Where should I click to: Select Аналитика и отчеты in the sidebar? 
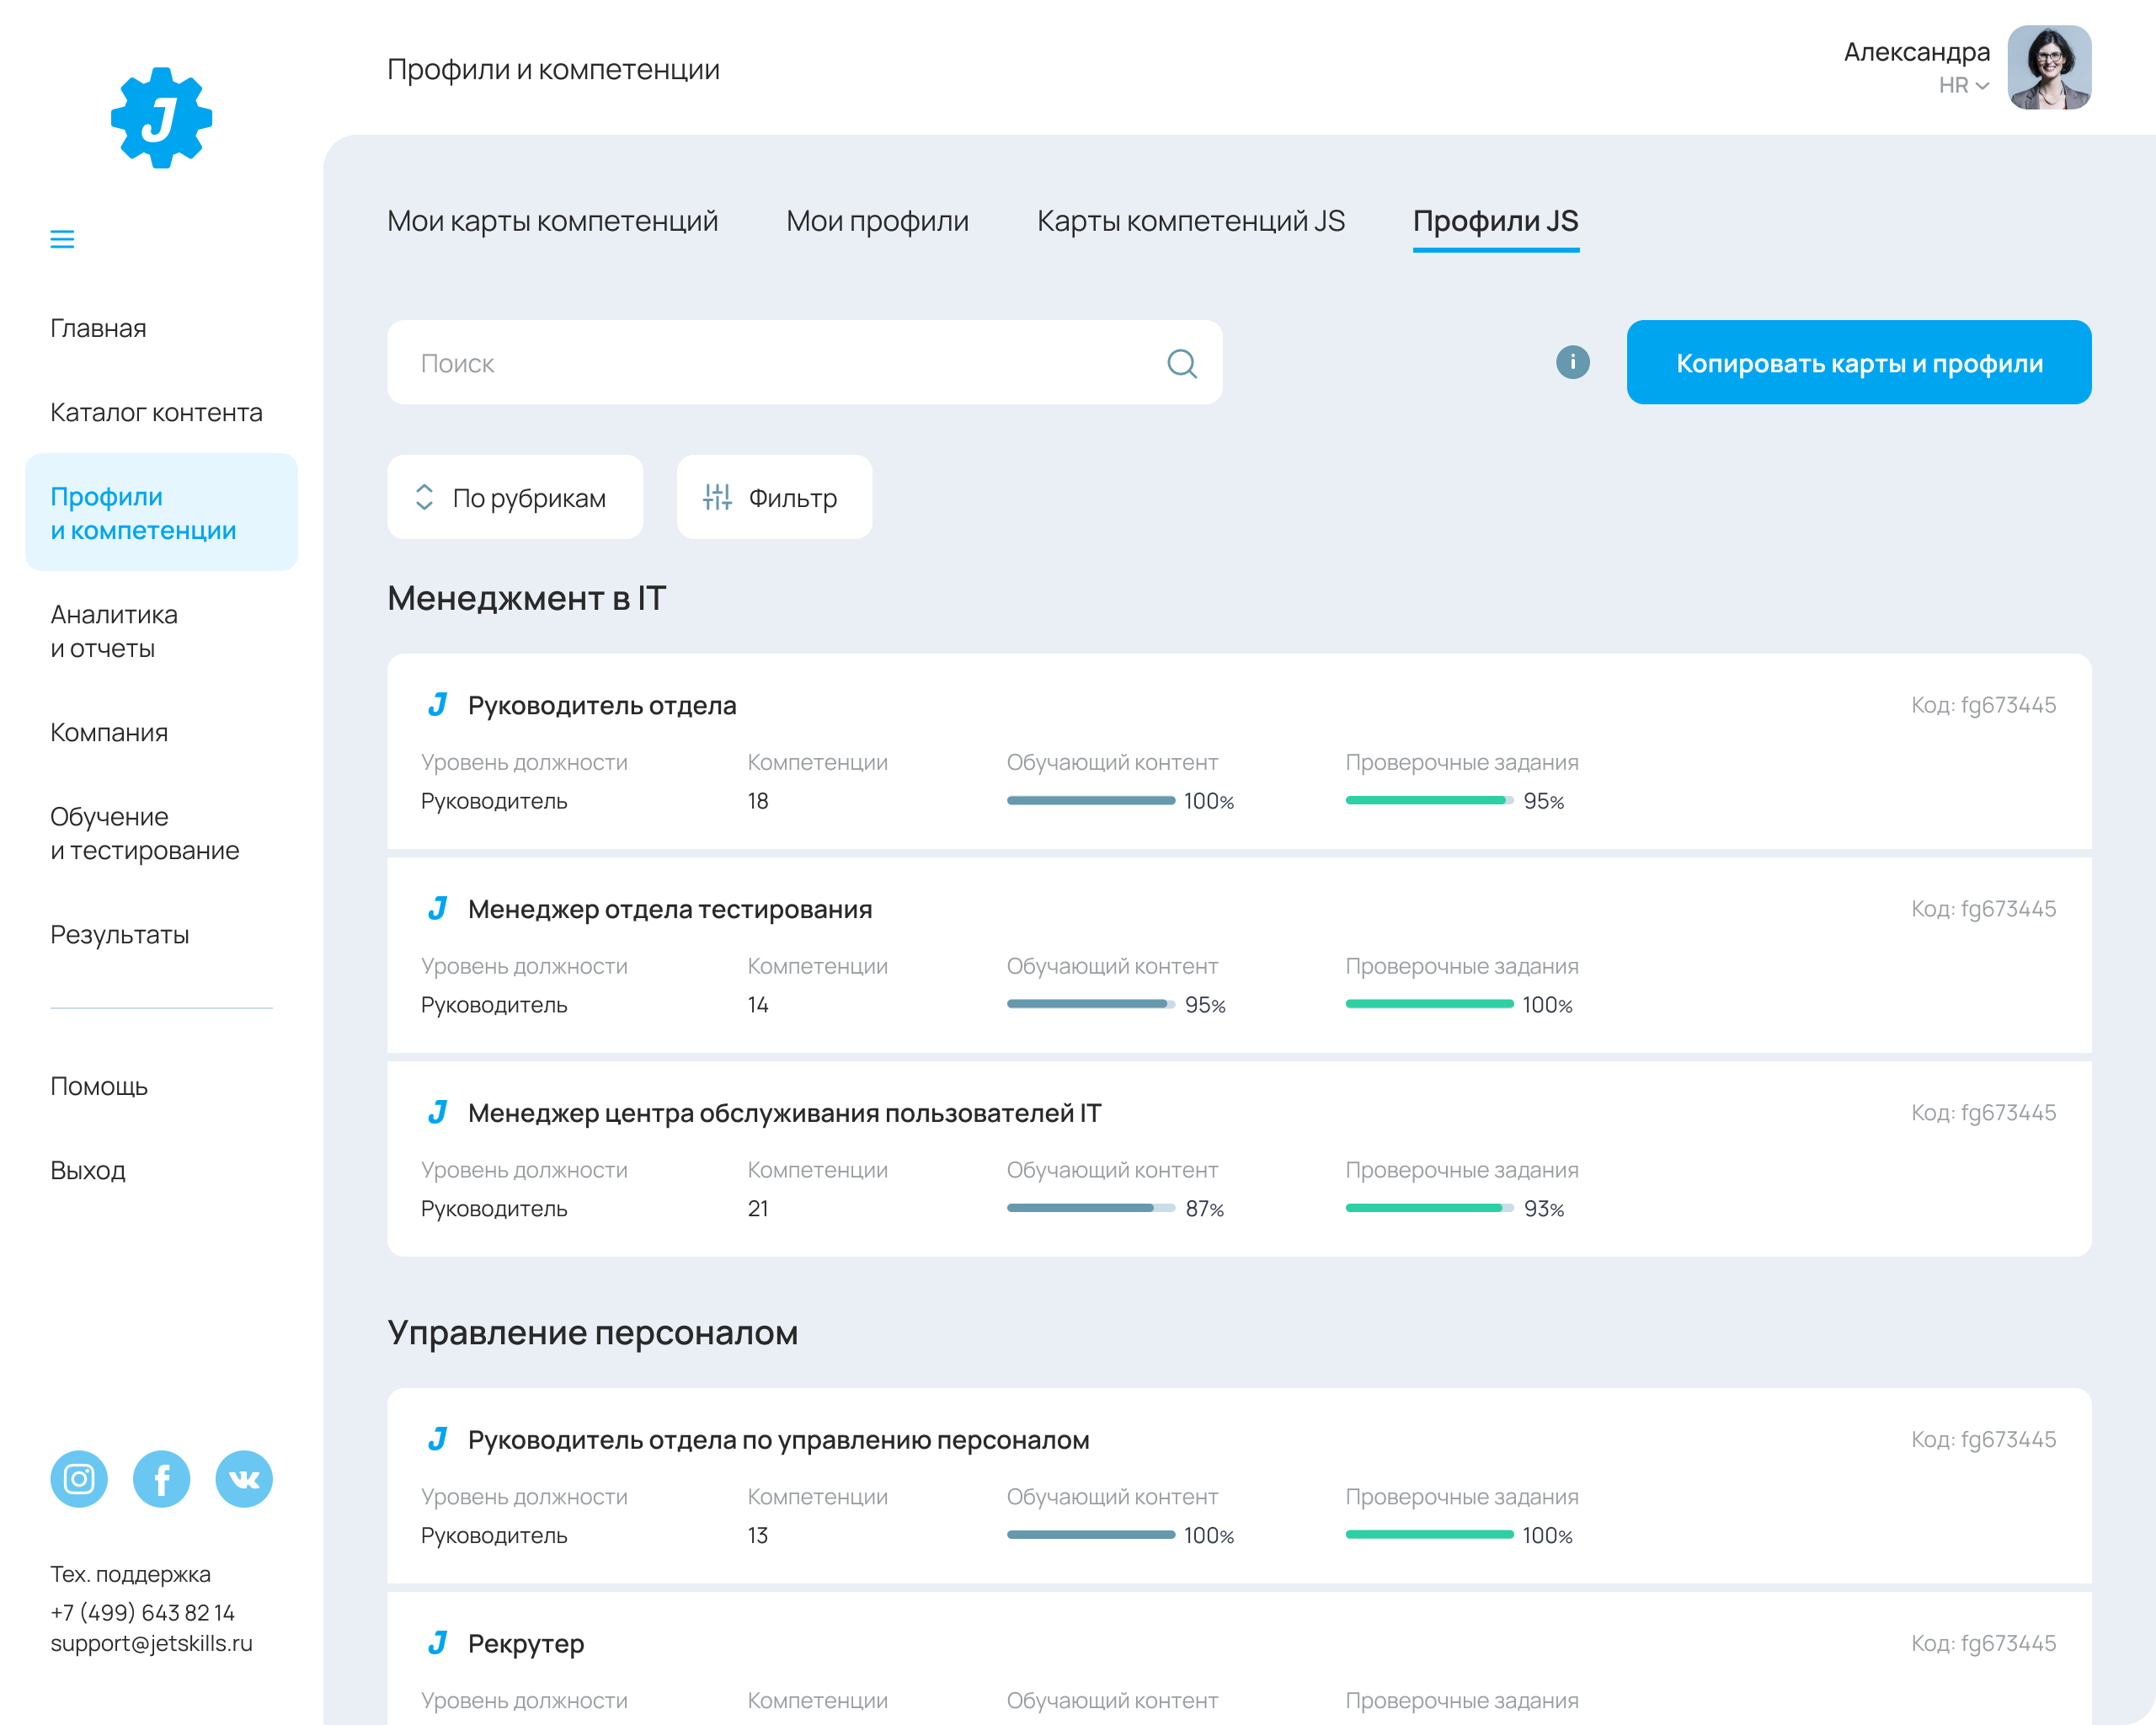(113, 630)
